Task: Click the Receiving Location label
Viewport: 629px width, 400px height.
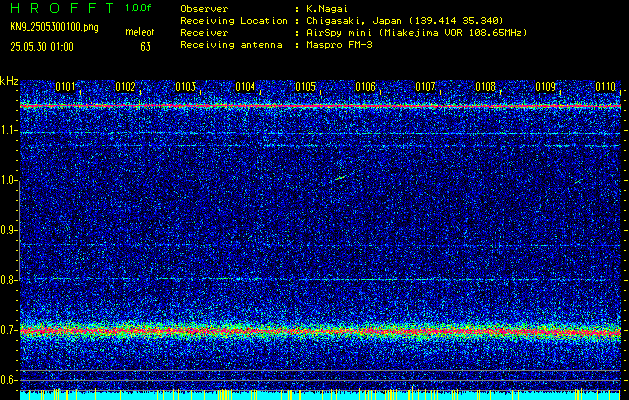Action: tap(234, 21)
